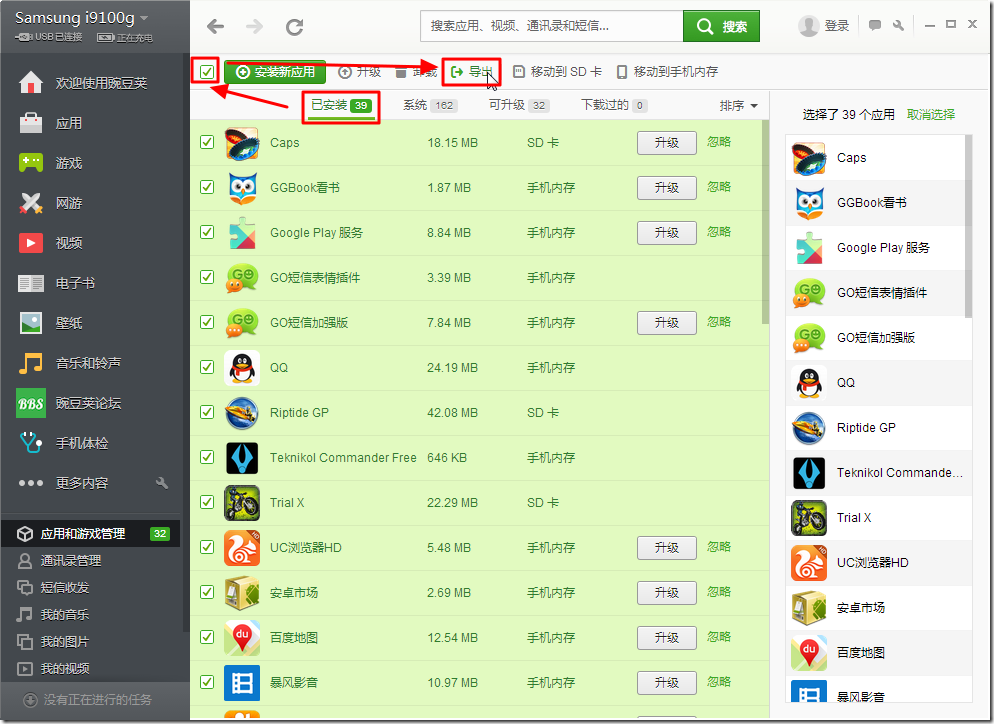This screenshot has width=994, height=724.
Task: Click the green 搜索 search button
Action: (721, 27)
